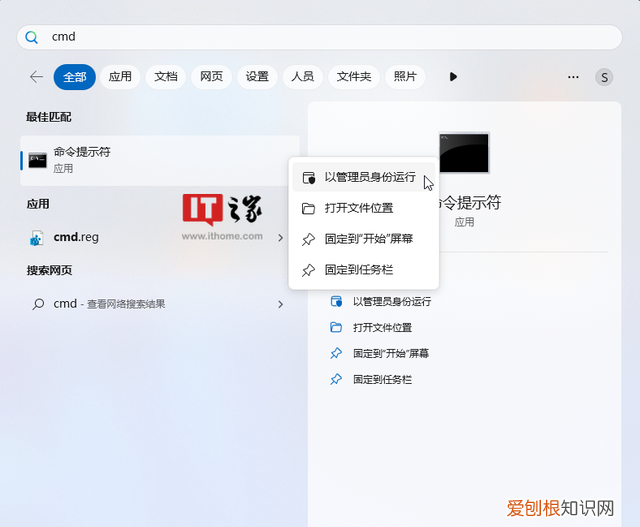The height and width of the screenshot is (527, 640).
Task: Choose 固定到"开始"屏幕 in the context menu
Action: click(364, 239)
